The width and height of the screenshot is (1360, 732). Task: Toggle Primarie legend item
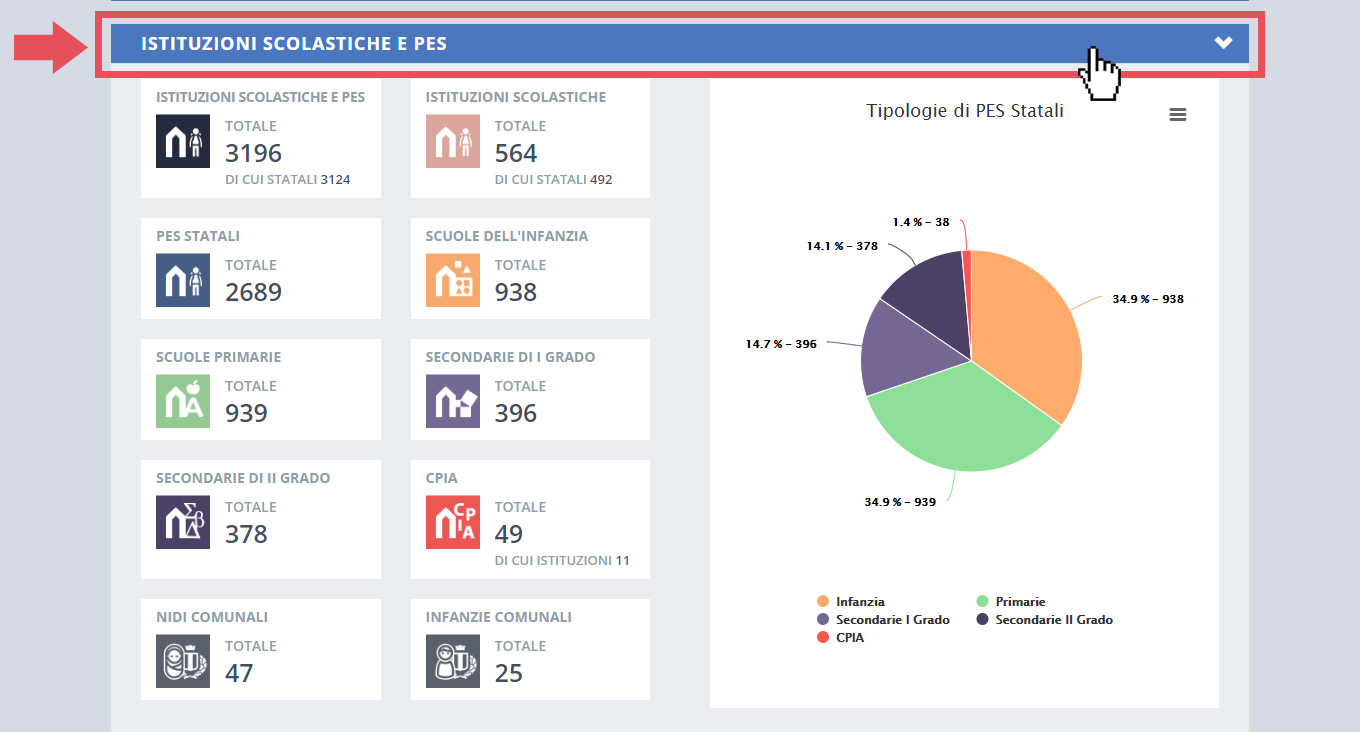point(1010,602)
